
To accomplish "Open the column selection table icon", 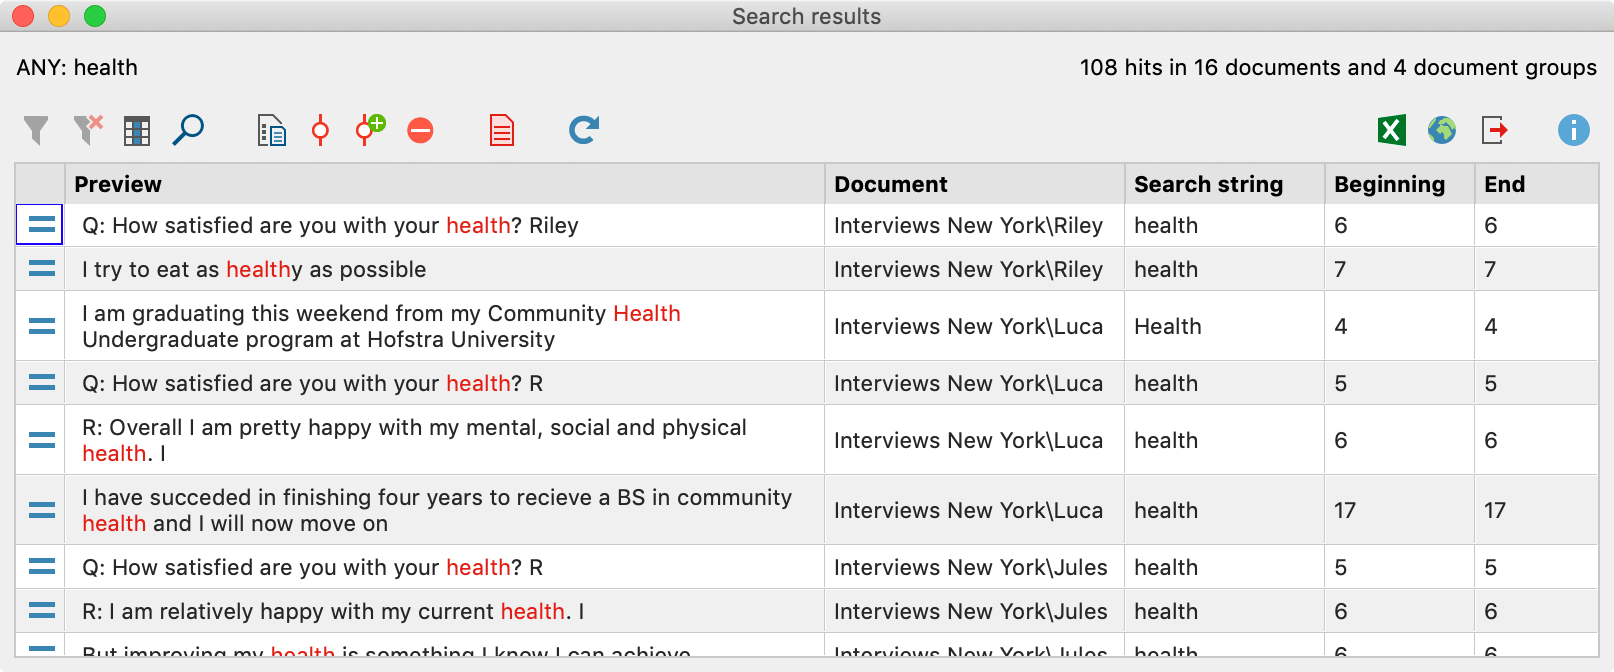I will (x=137, y=131).
